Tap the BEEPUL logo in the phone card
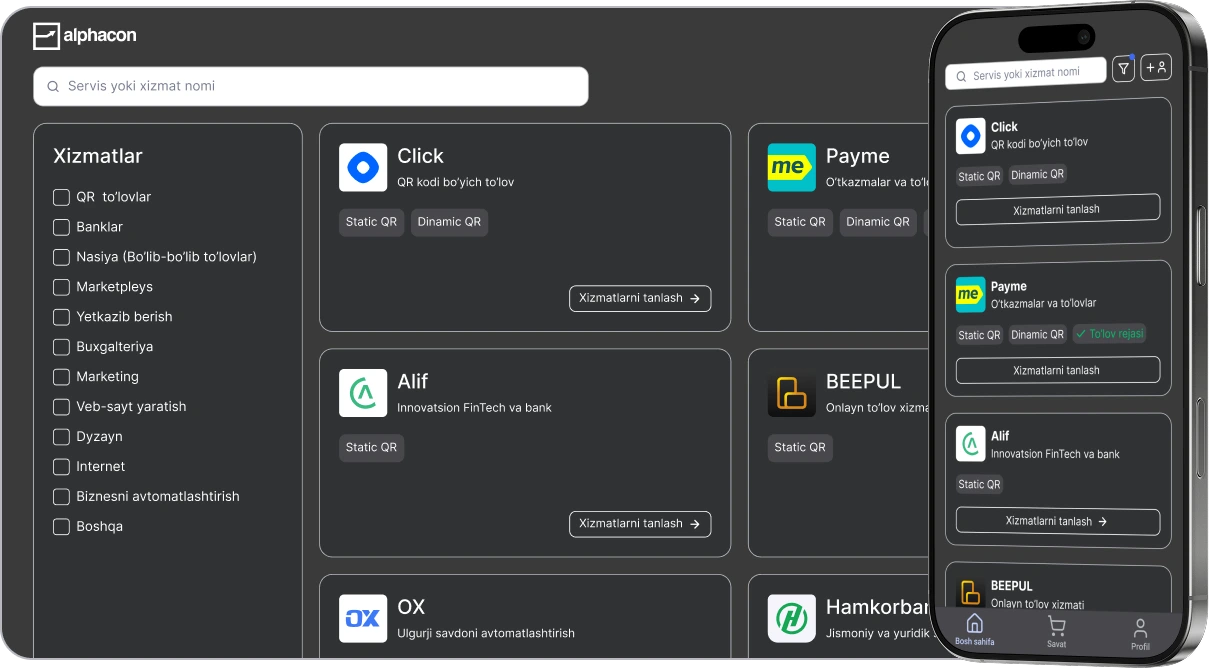This screenshot has height=668, width=1209. 971,594
